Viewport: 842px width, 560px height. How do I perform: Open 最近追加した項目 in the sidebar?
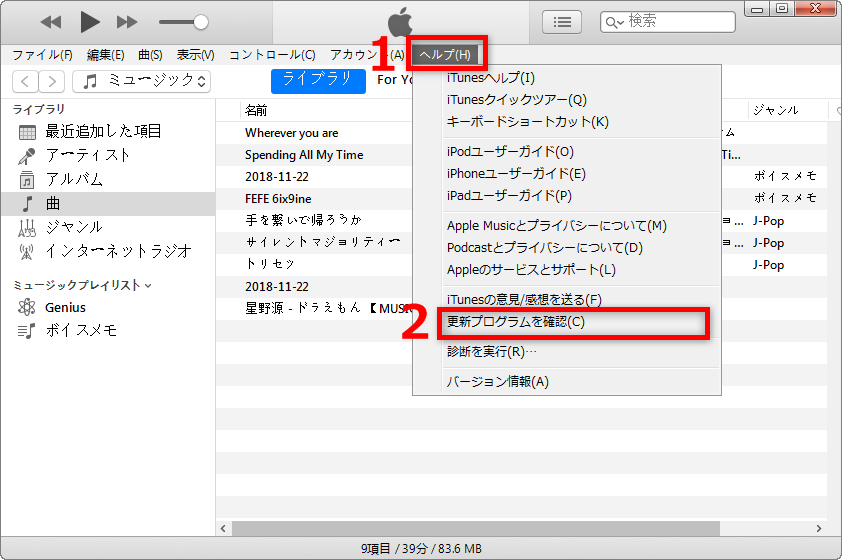point(103,131)
